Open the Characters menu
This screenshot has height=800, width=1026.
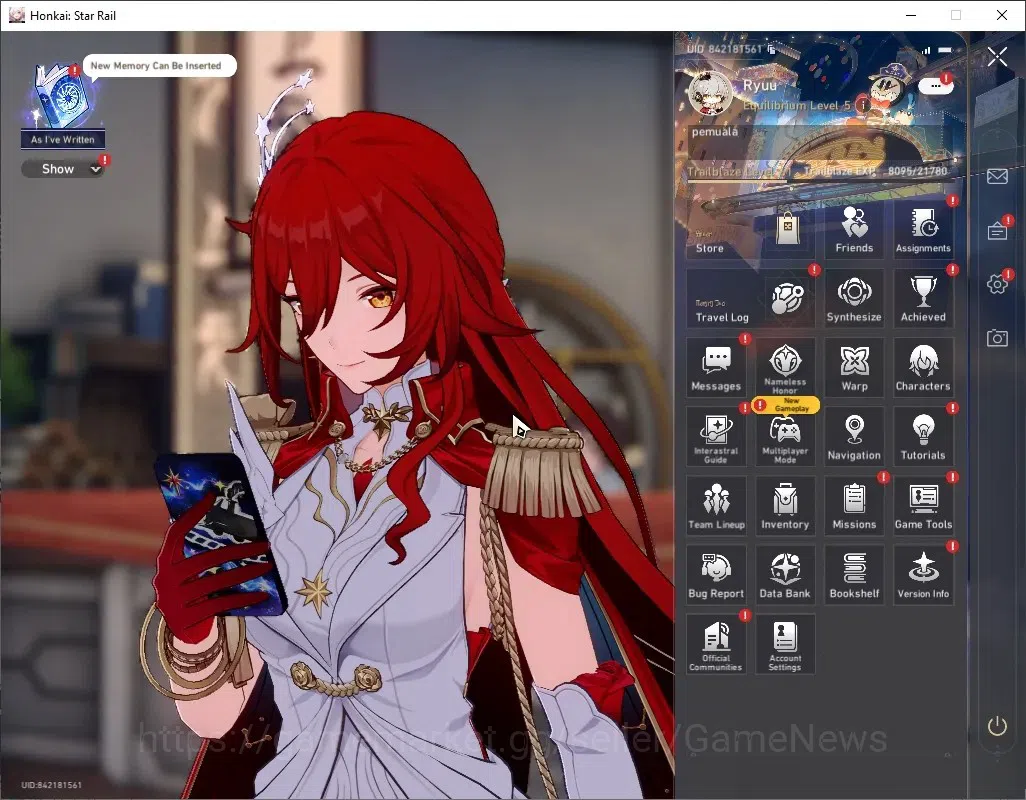click(x=923, y=368)
